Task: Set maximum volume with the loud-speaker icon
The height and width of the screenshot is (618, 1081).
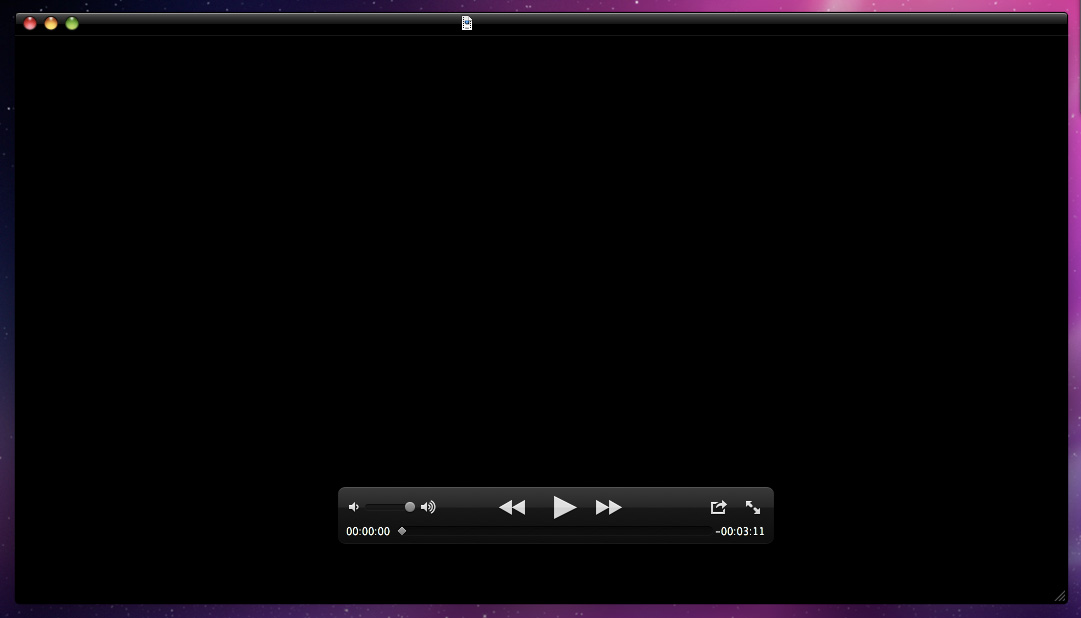Action: tap(428, 507)
